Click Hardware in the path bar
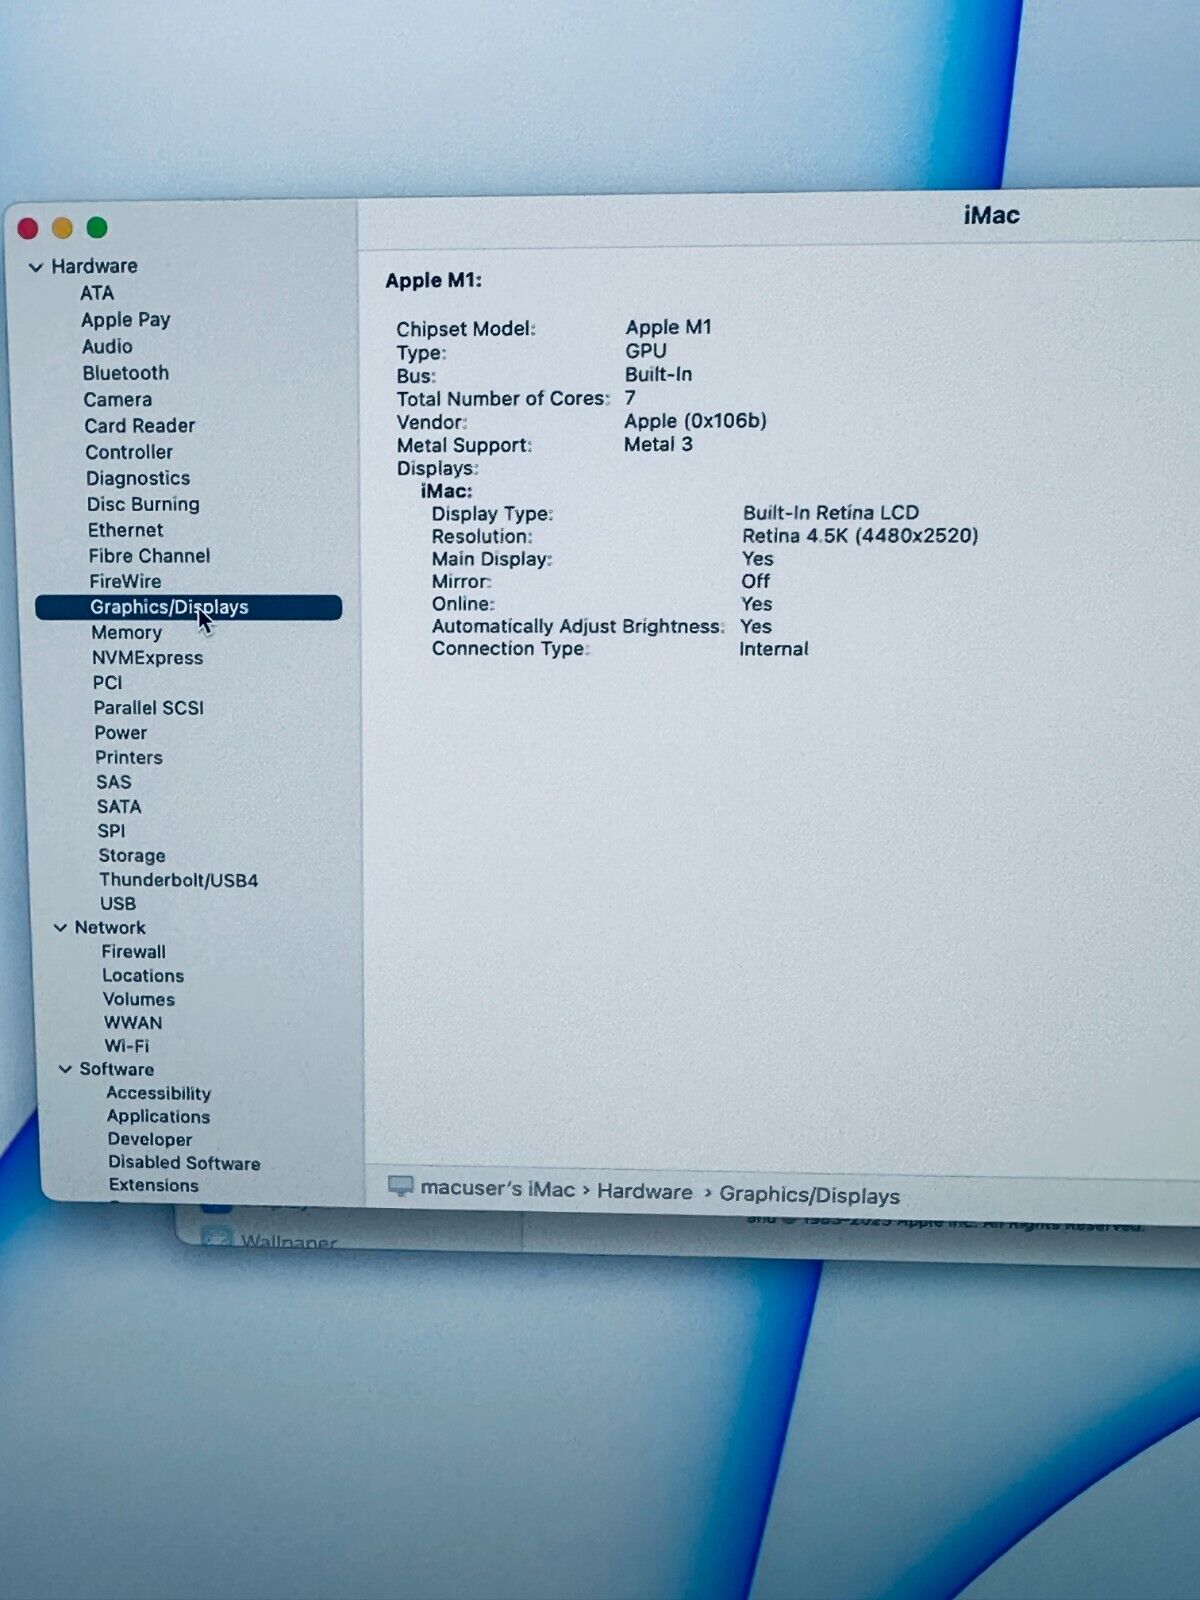Screen dimensions: 1200x1600 pyautogui.click(x=644, y=1192)
